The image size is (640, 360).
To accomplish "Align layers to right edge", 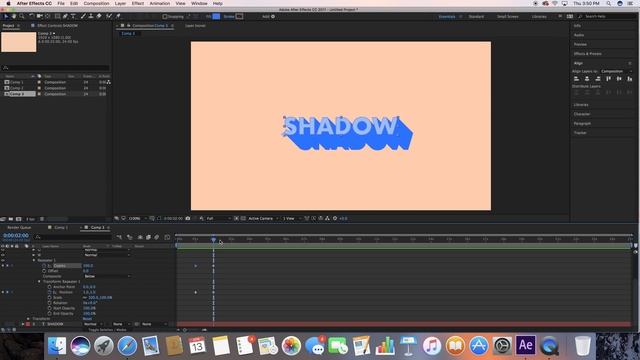I will pos(598,79).
